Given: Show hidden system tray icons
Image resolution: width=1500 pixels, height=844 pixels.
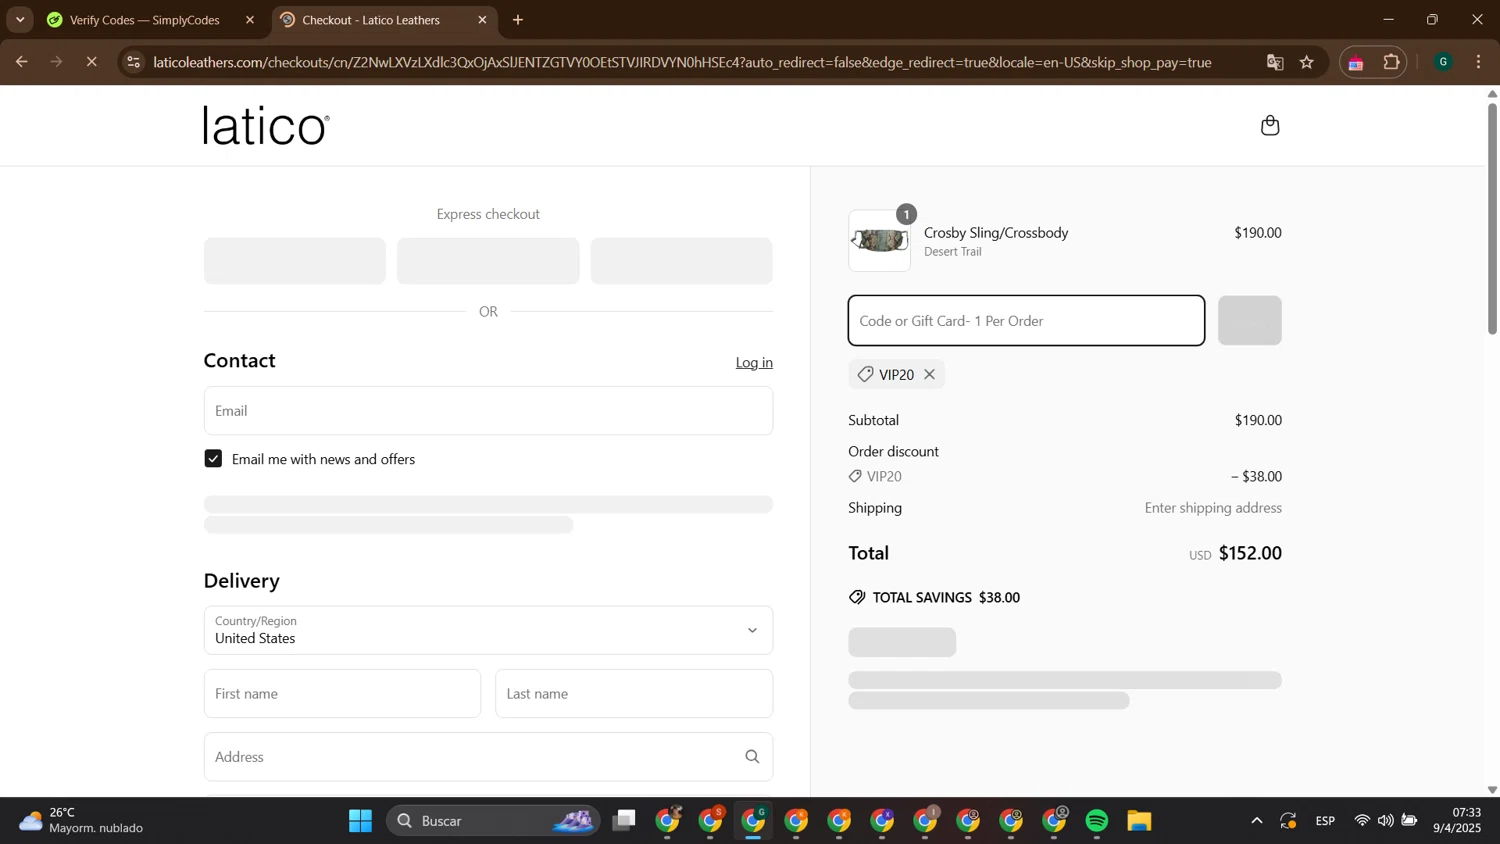Looking at the screenshot, I should pyautogui.click(x=1256, y=821).
